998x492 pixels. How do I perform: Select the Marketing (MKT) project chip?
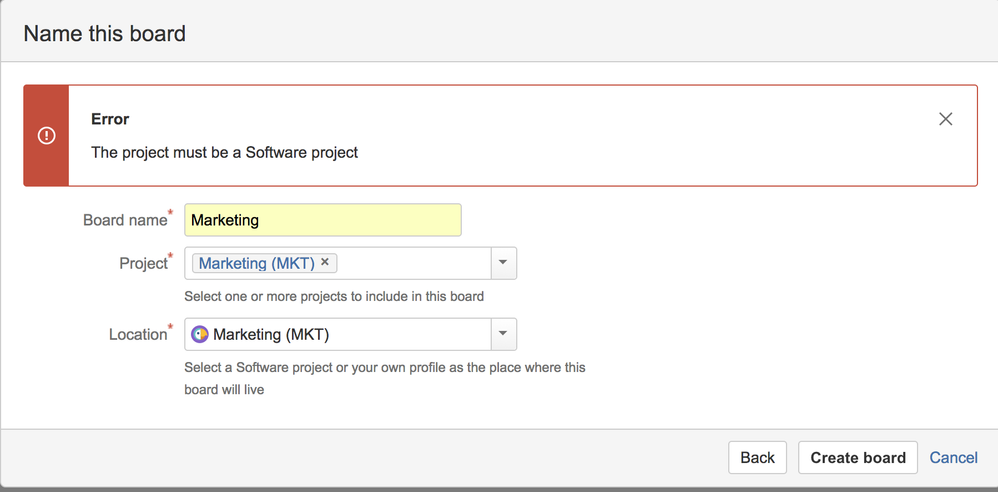256,263
